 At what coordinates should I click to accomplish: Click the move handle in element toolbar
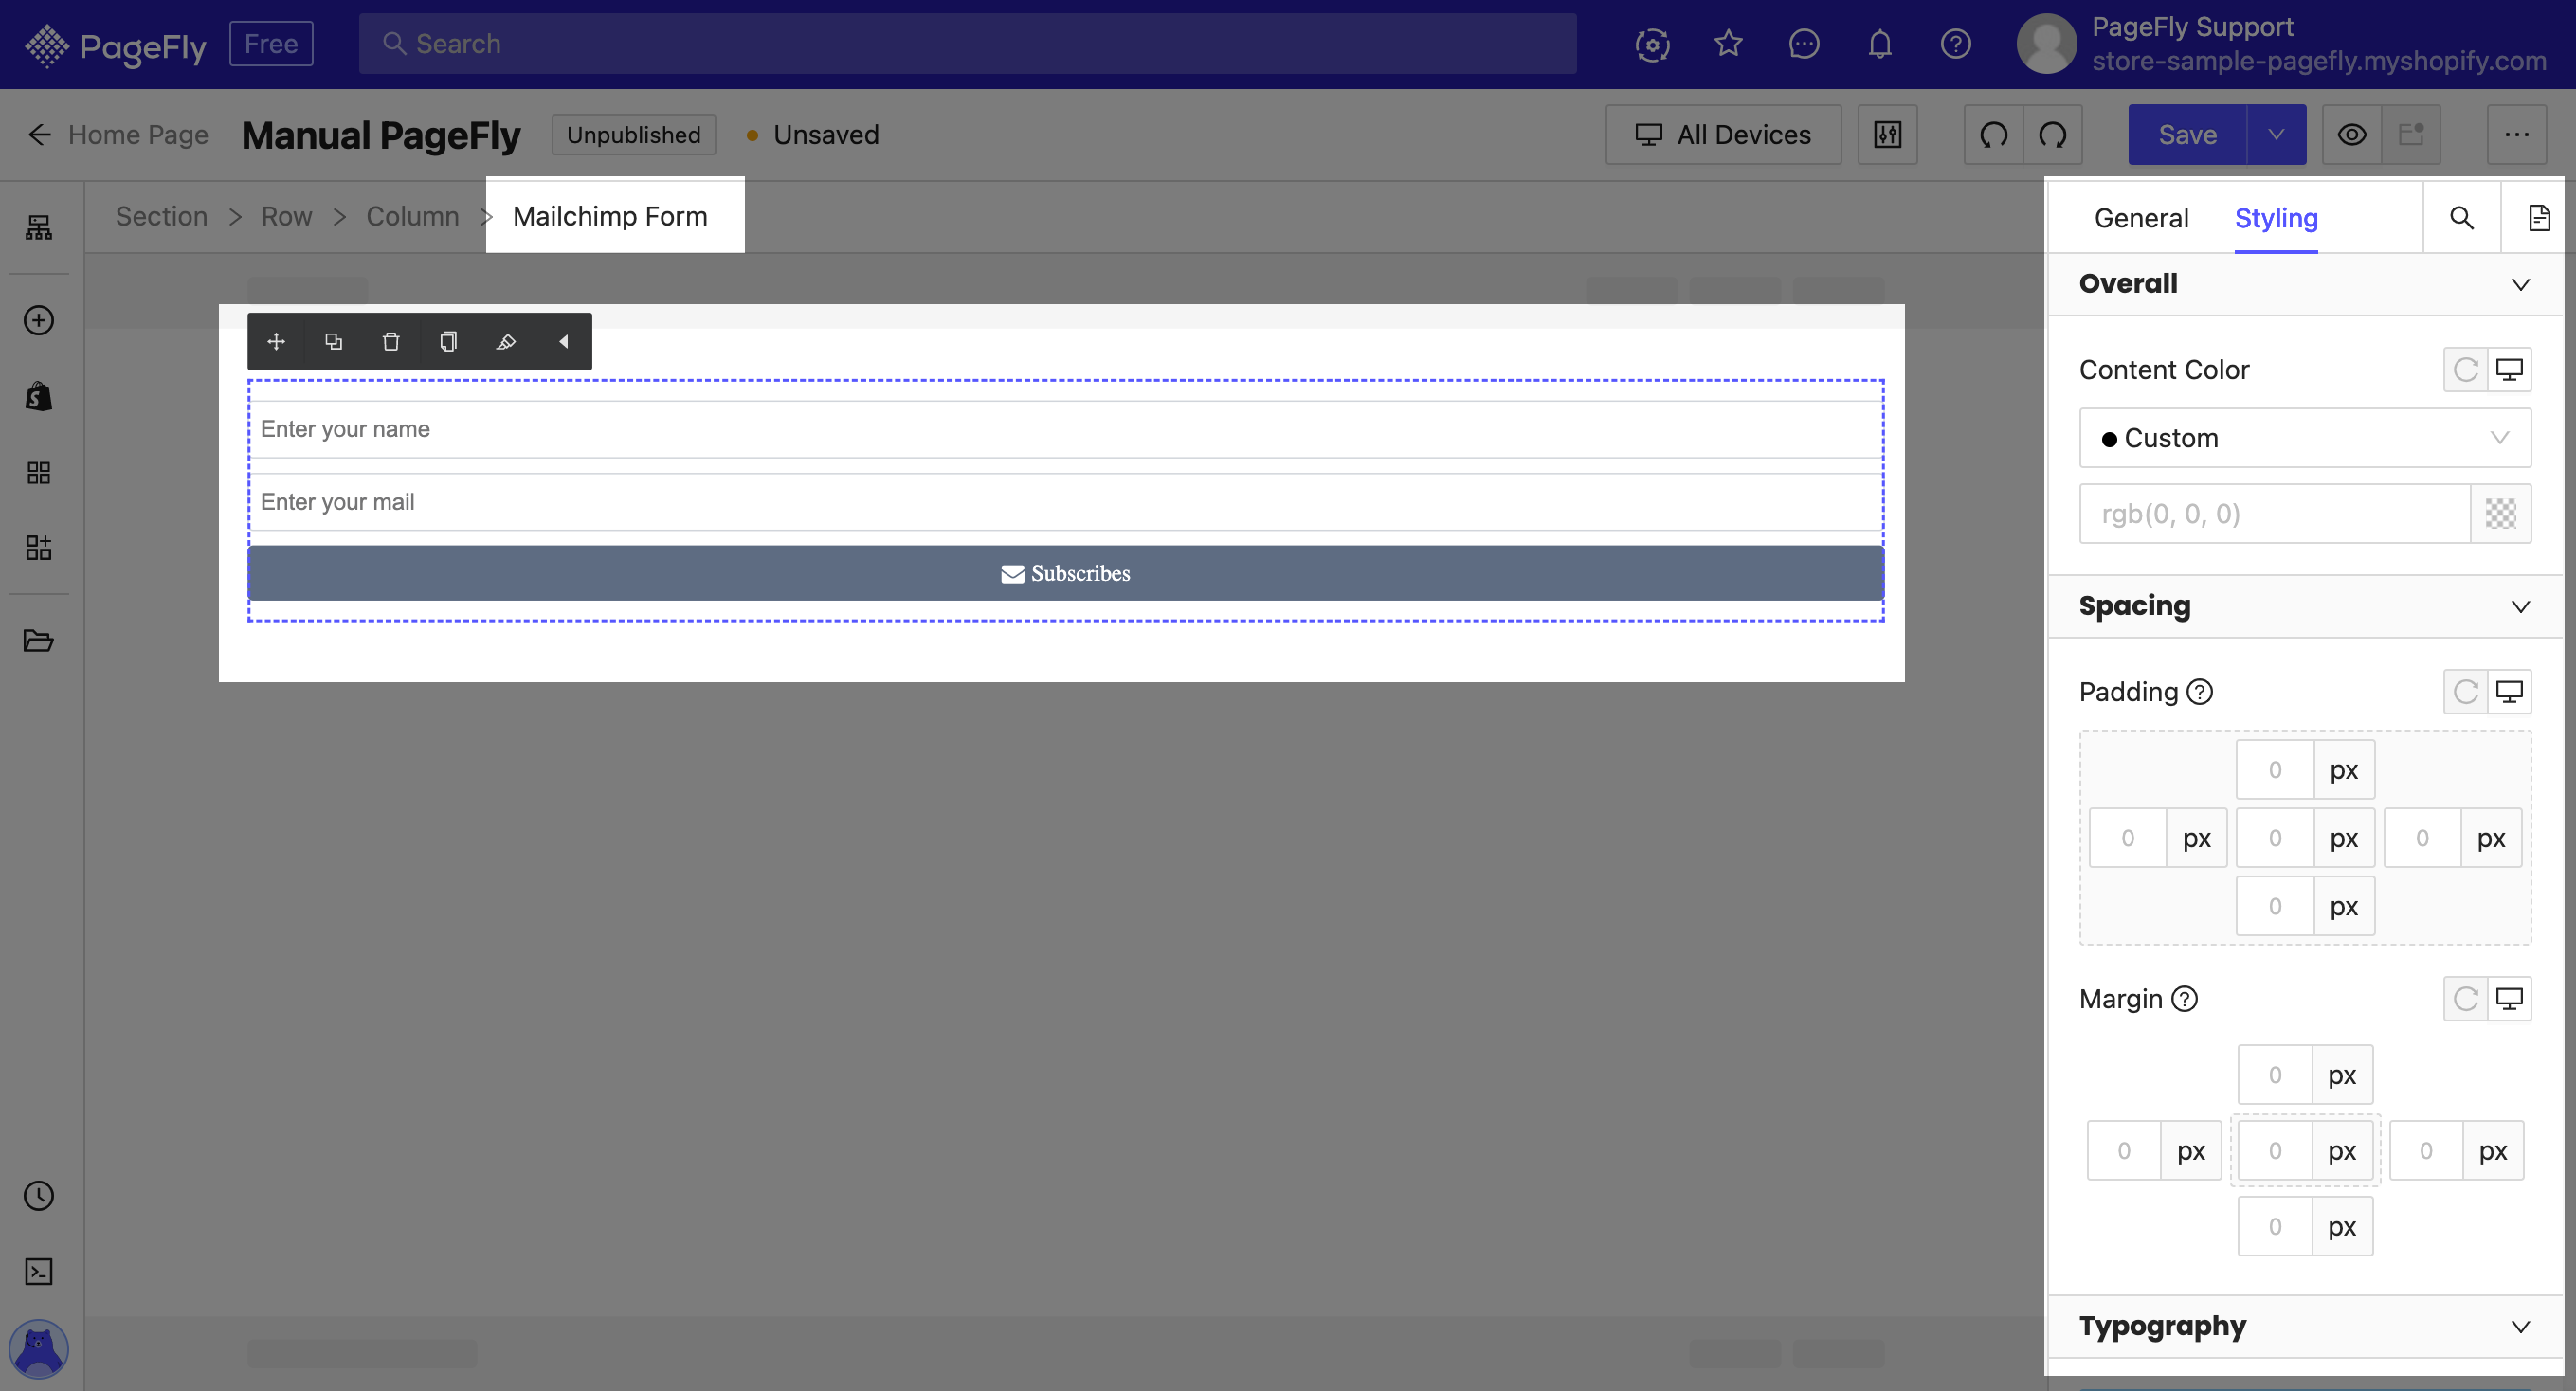(x=276, y=342)
